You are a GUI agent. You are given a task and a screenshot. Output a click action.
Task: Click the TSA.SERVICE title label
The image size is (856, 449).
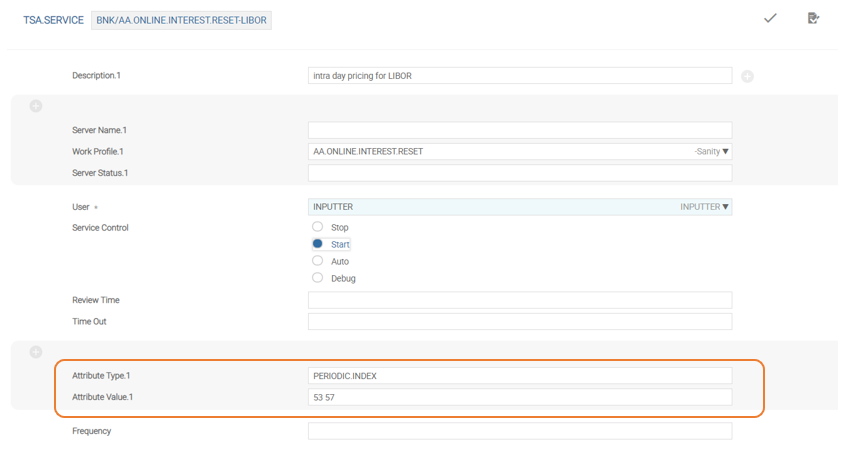point(52,20)
